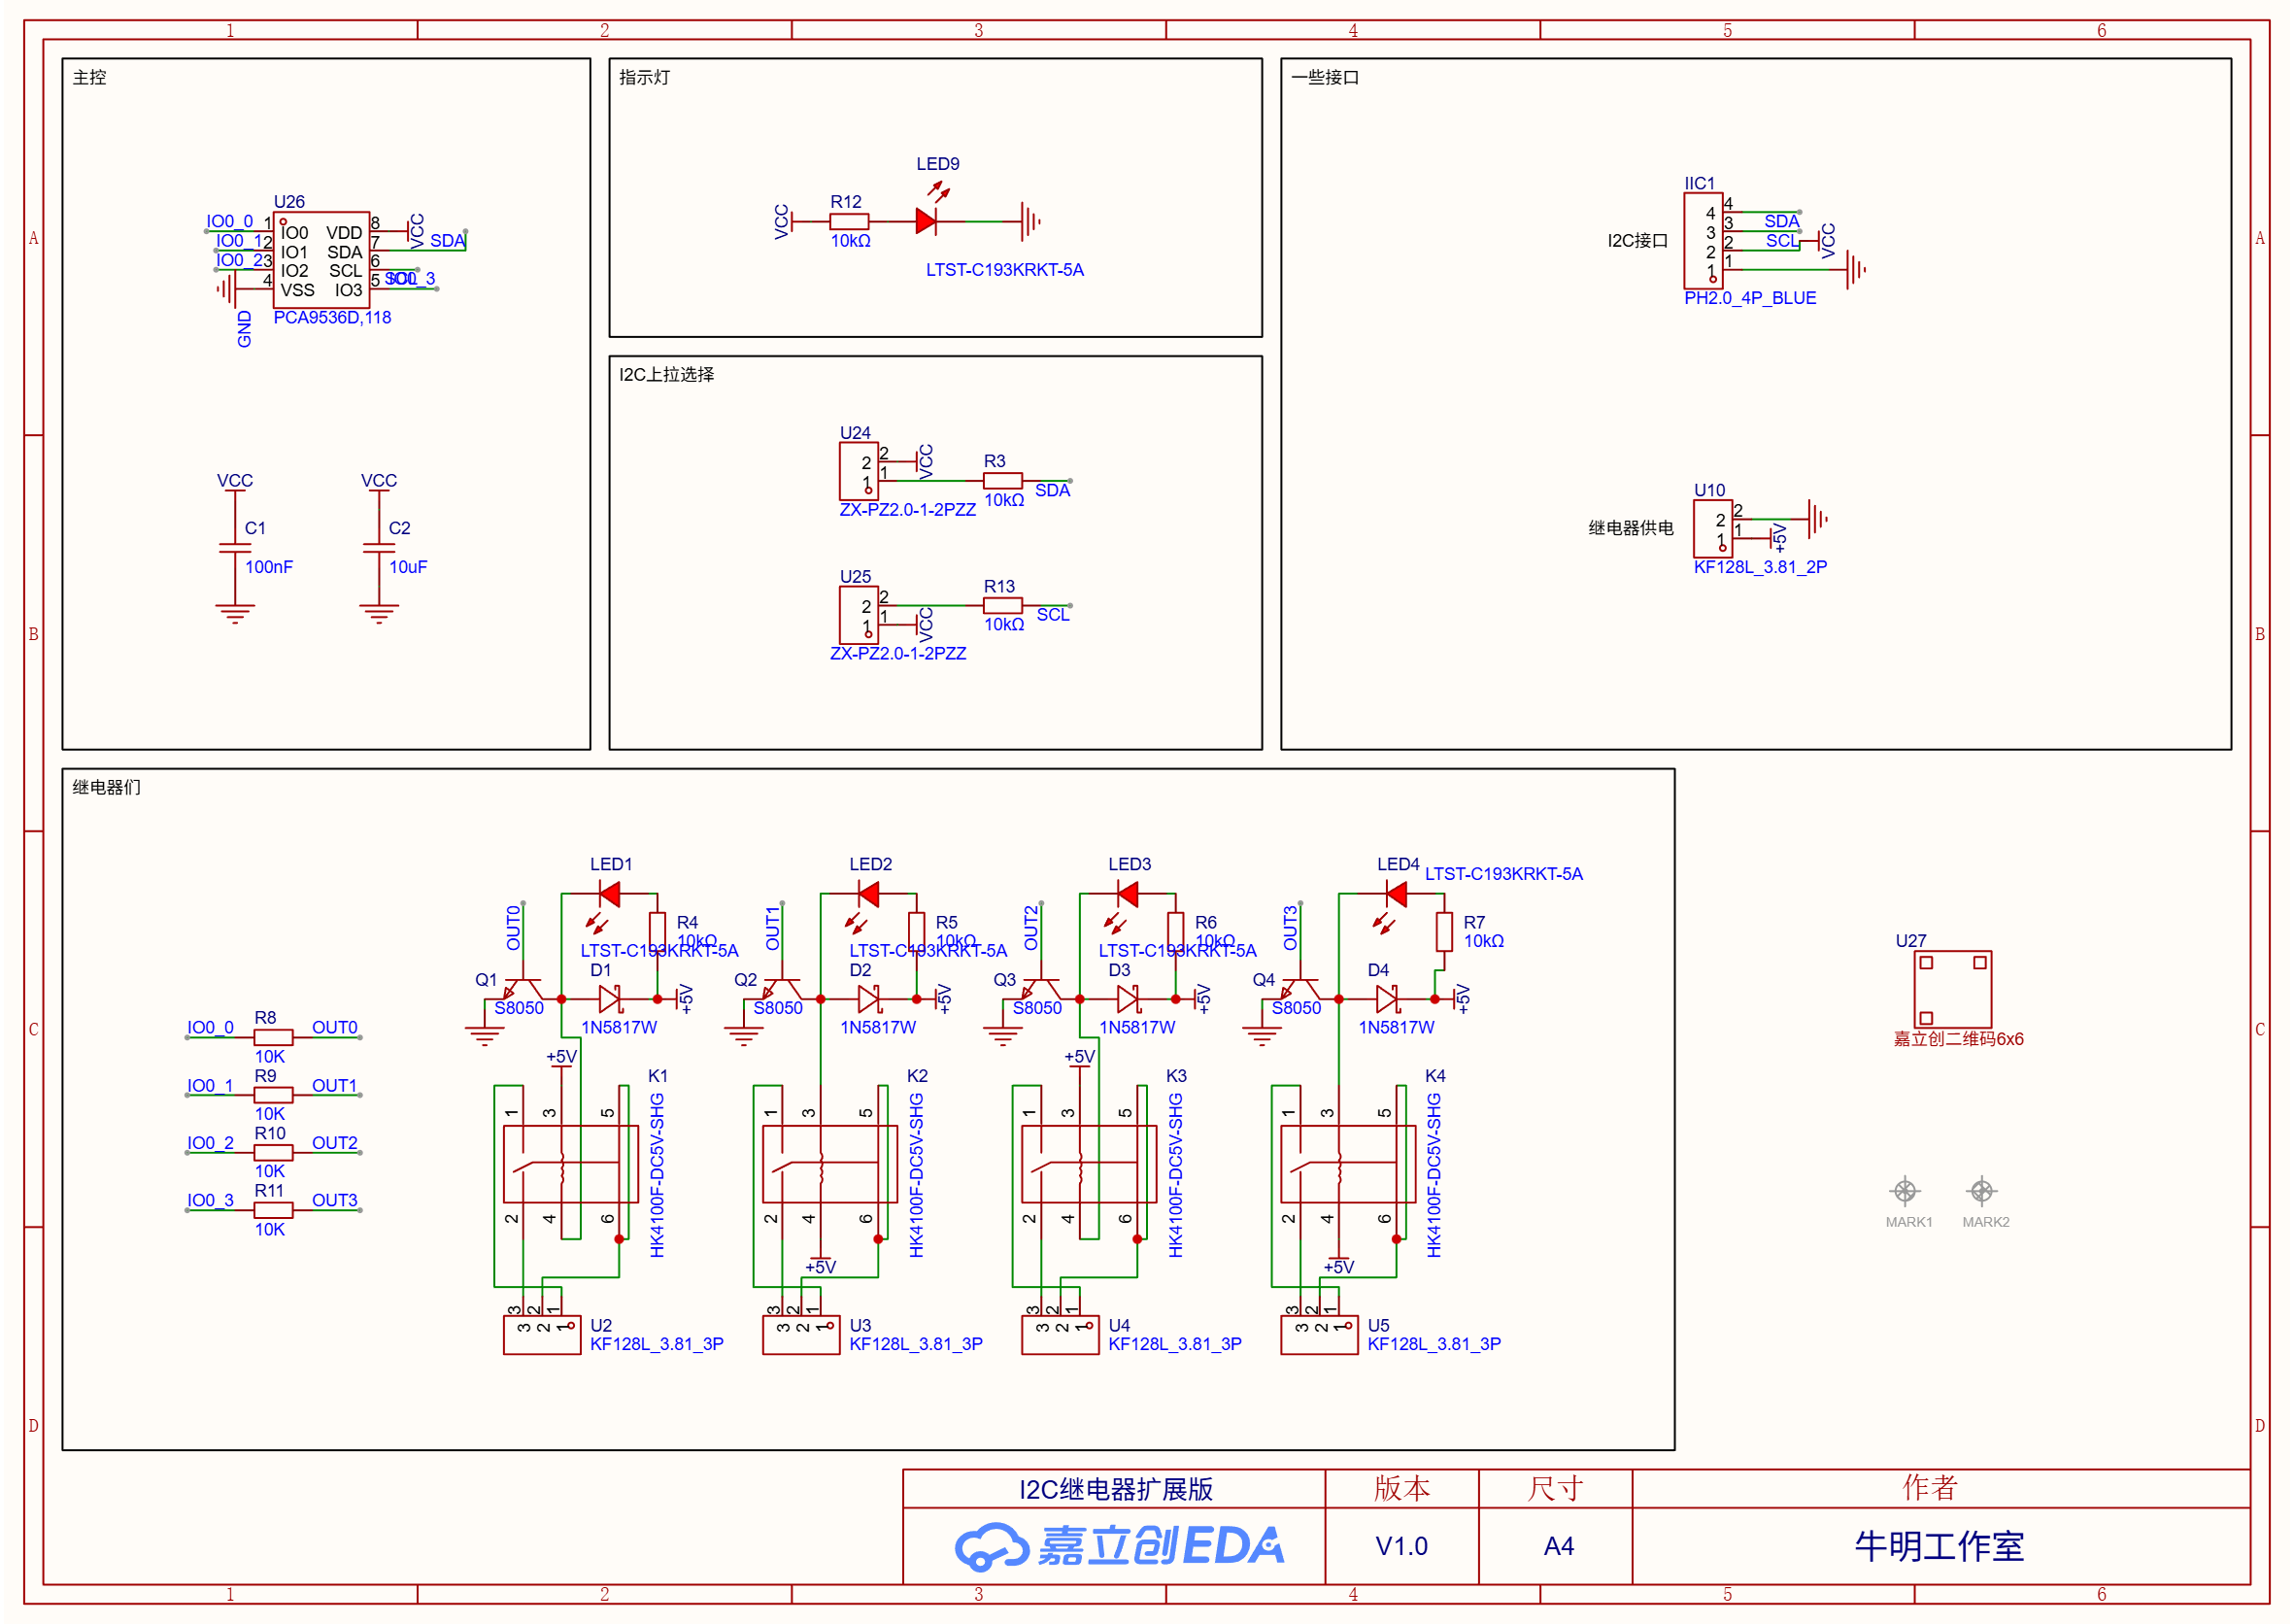Click the 'ZX-PZ2.0-1-2PZZ' label under U24

[907, 510]
